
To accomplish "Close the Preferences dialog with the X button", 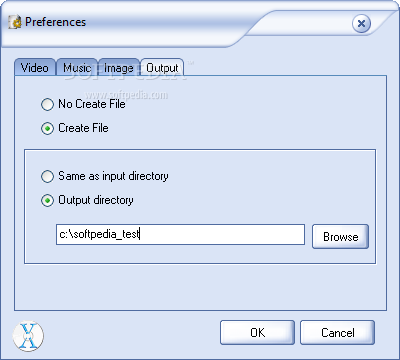I will pos(361,24).
